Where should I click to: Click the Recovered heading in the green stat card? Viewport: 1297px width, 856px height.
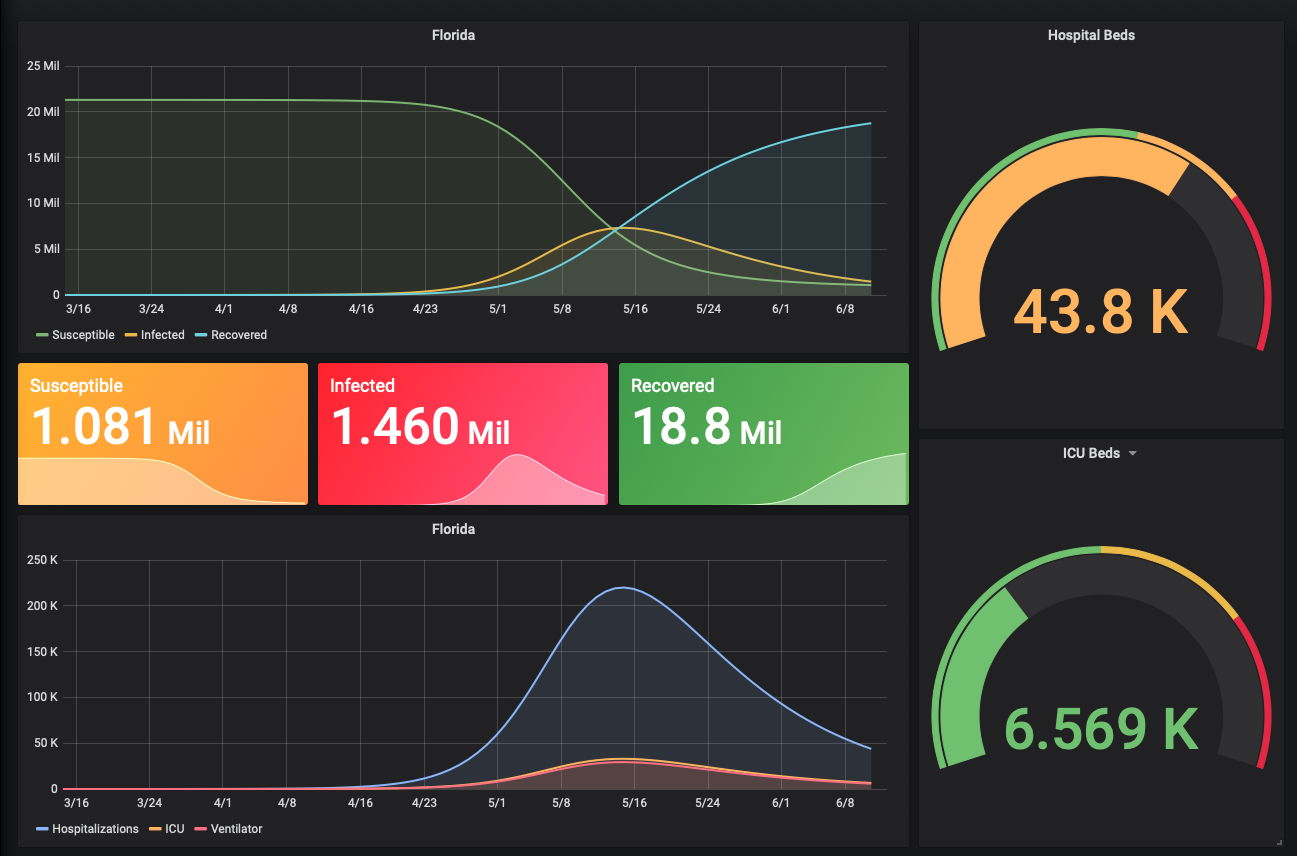coord(672,386)
